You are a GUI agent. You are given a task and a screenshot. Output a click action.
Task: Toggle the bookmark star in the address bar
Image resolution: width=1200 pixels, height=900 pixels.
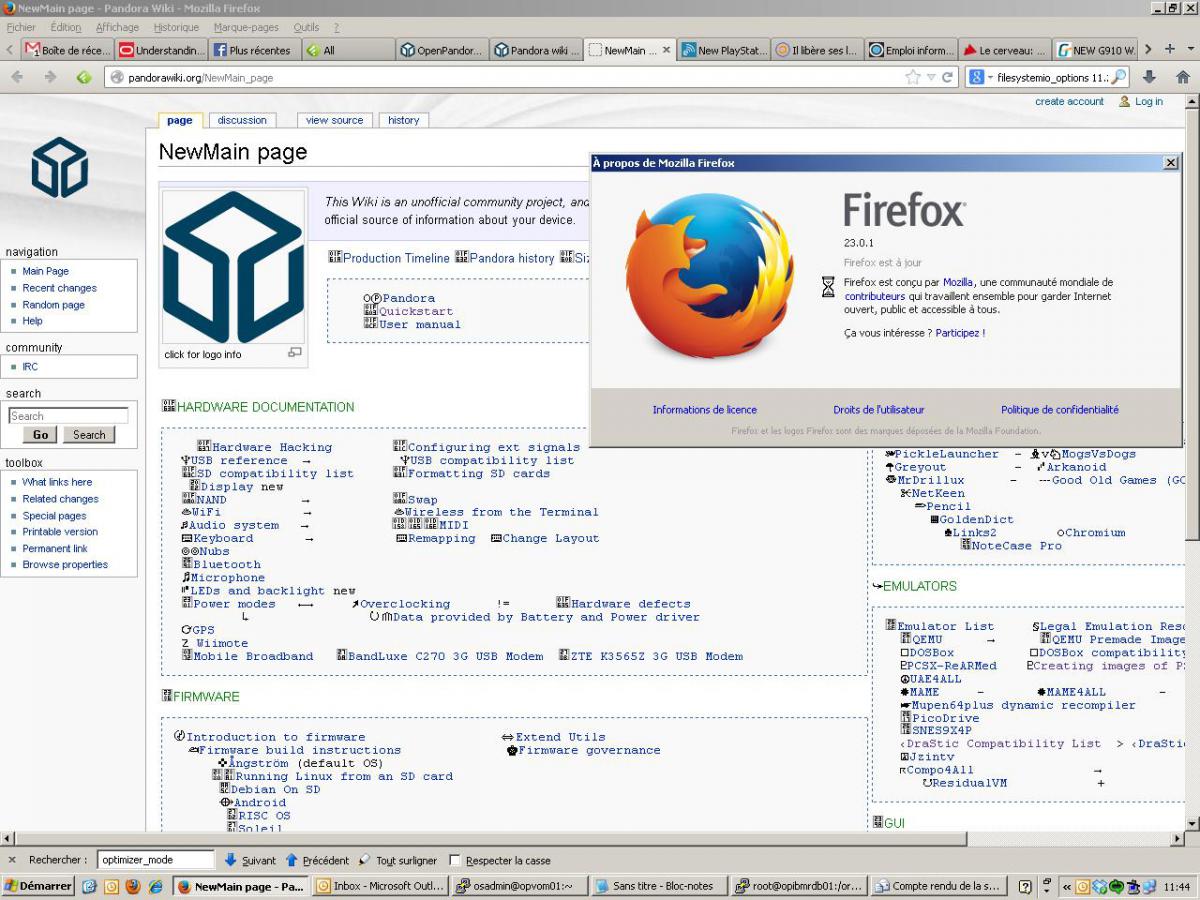(x=912, y=77)
